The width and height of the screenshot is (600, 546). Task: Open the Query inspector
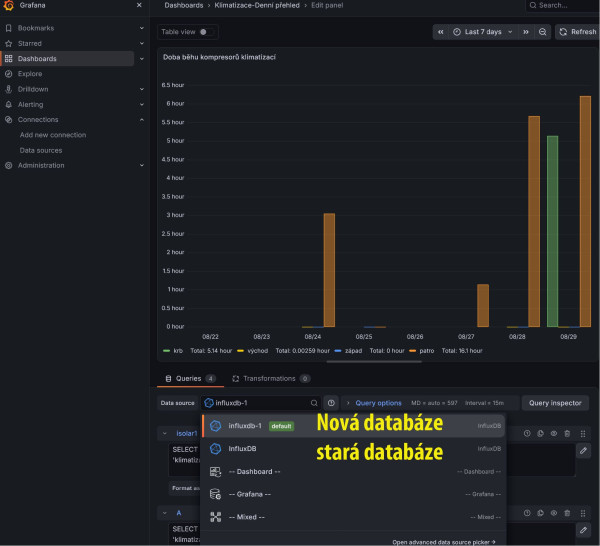(x=555, y=403)
